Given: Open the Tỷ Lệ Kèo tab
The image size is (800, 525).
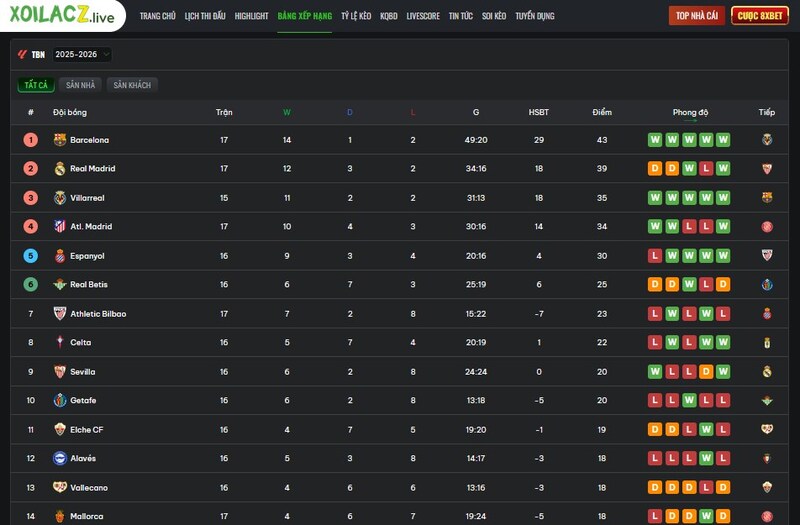Looking at the screenshot, I should point(355,16).
